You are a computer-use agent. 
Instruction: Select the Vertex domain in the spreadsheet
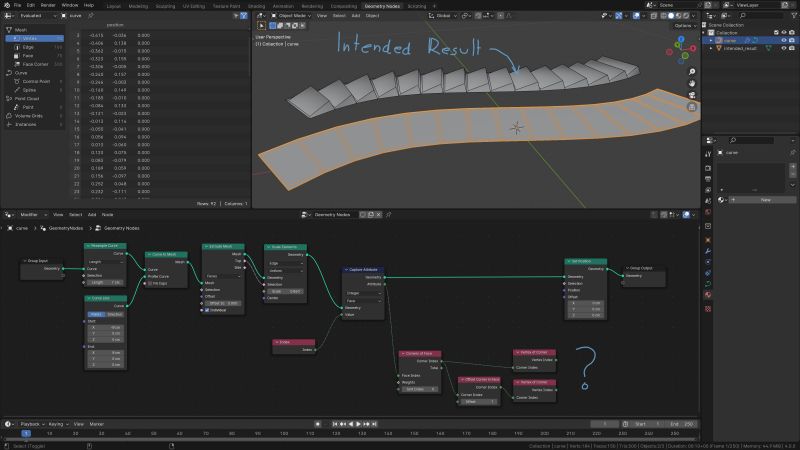click(x=35, y=38)
